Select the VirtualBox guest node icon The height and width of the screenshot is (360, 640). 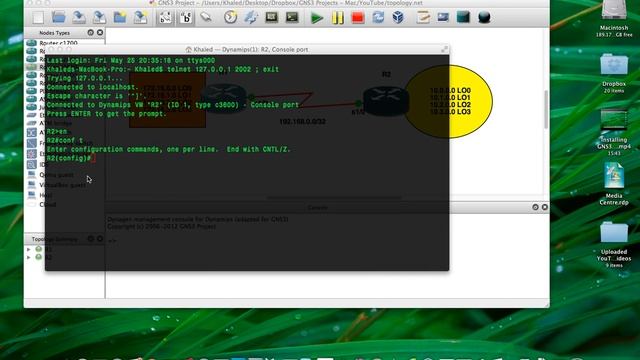point(32,185)
